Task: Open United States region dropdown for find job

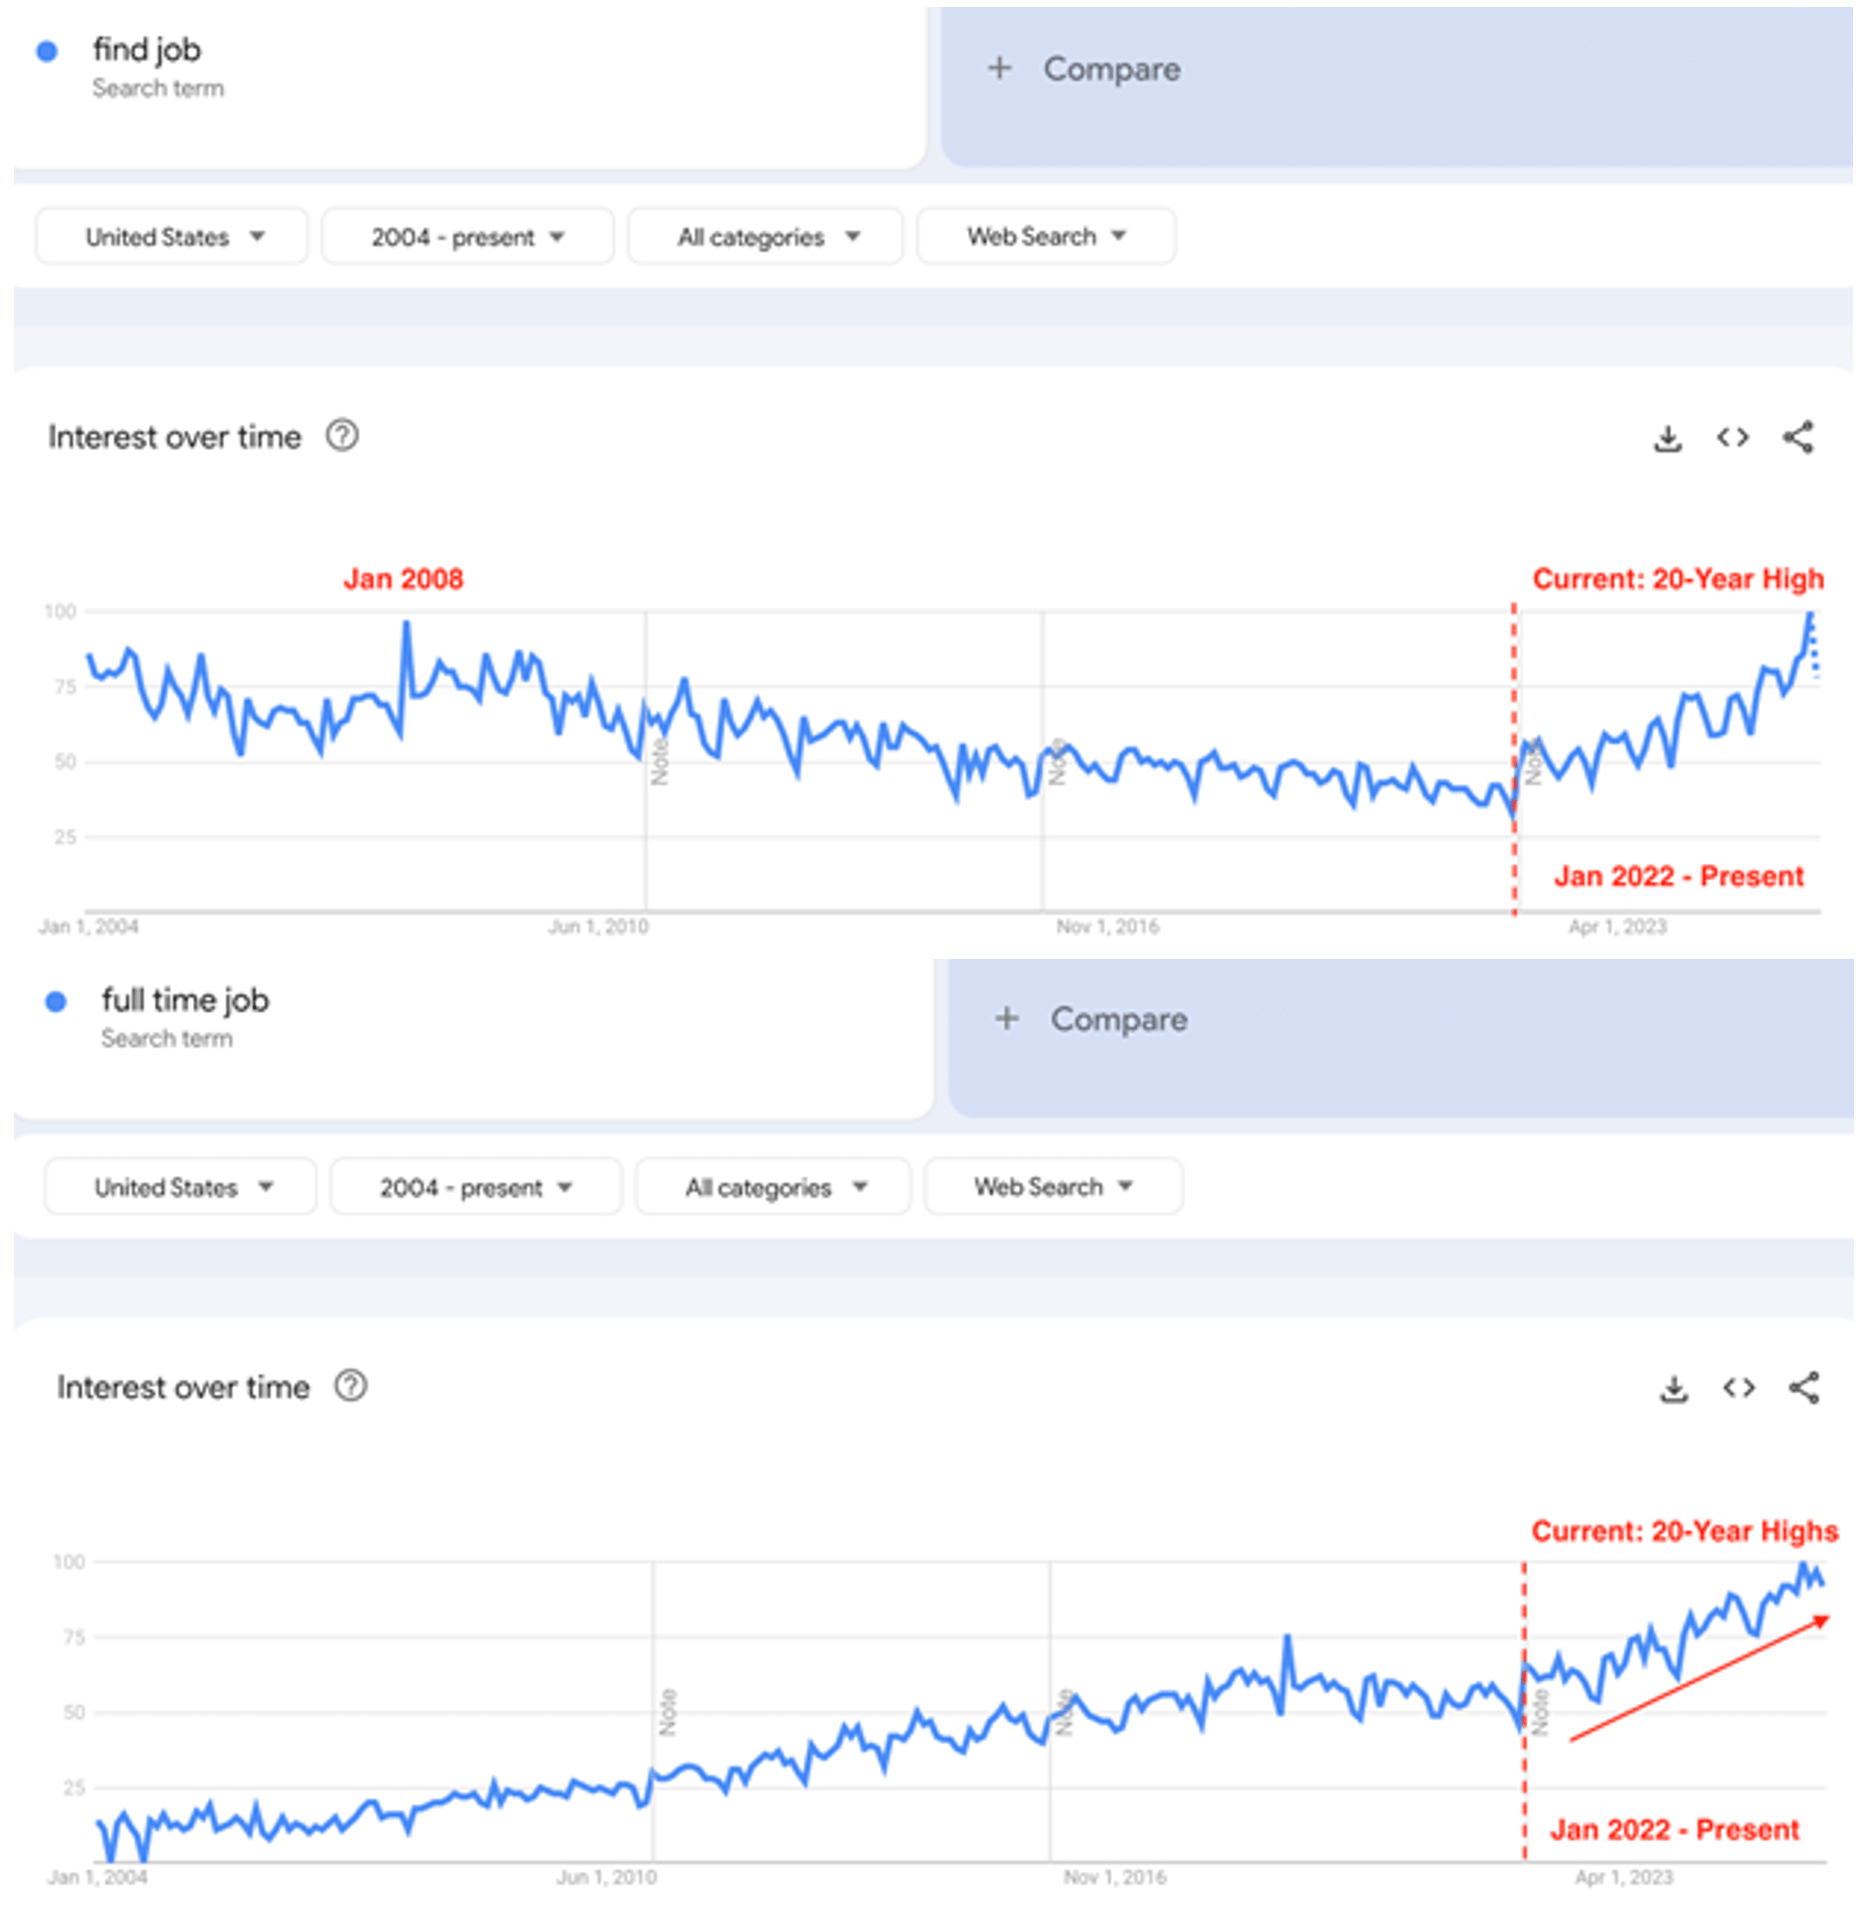Action: click(x=172, y=237)
